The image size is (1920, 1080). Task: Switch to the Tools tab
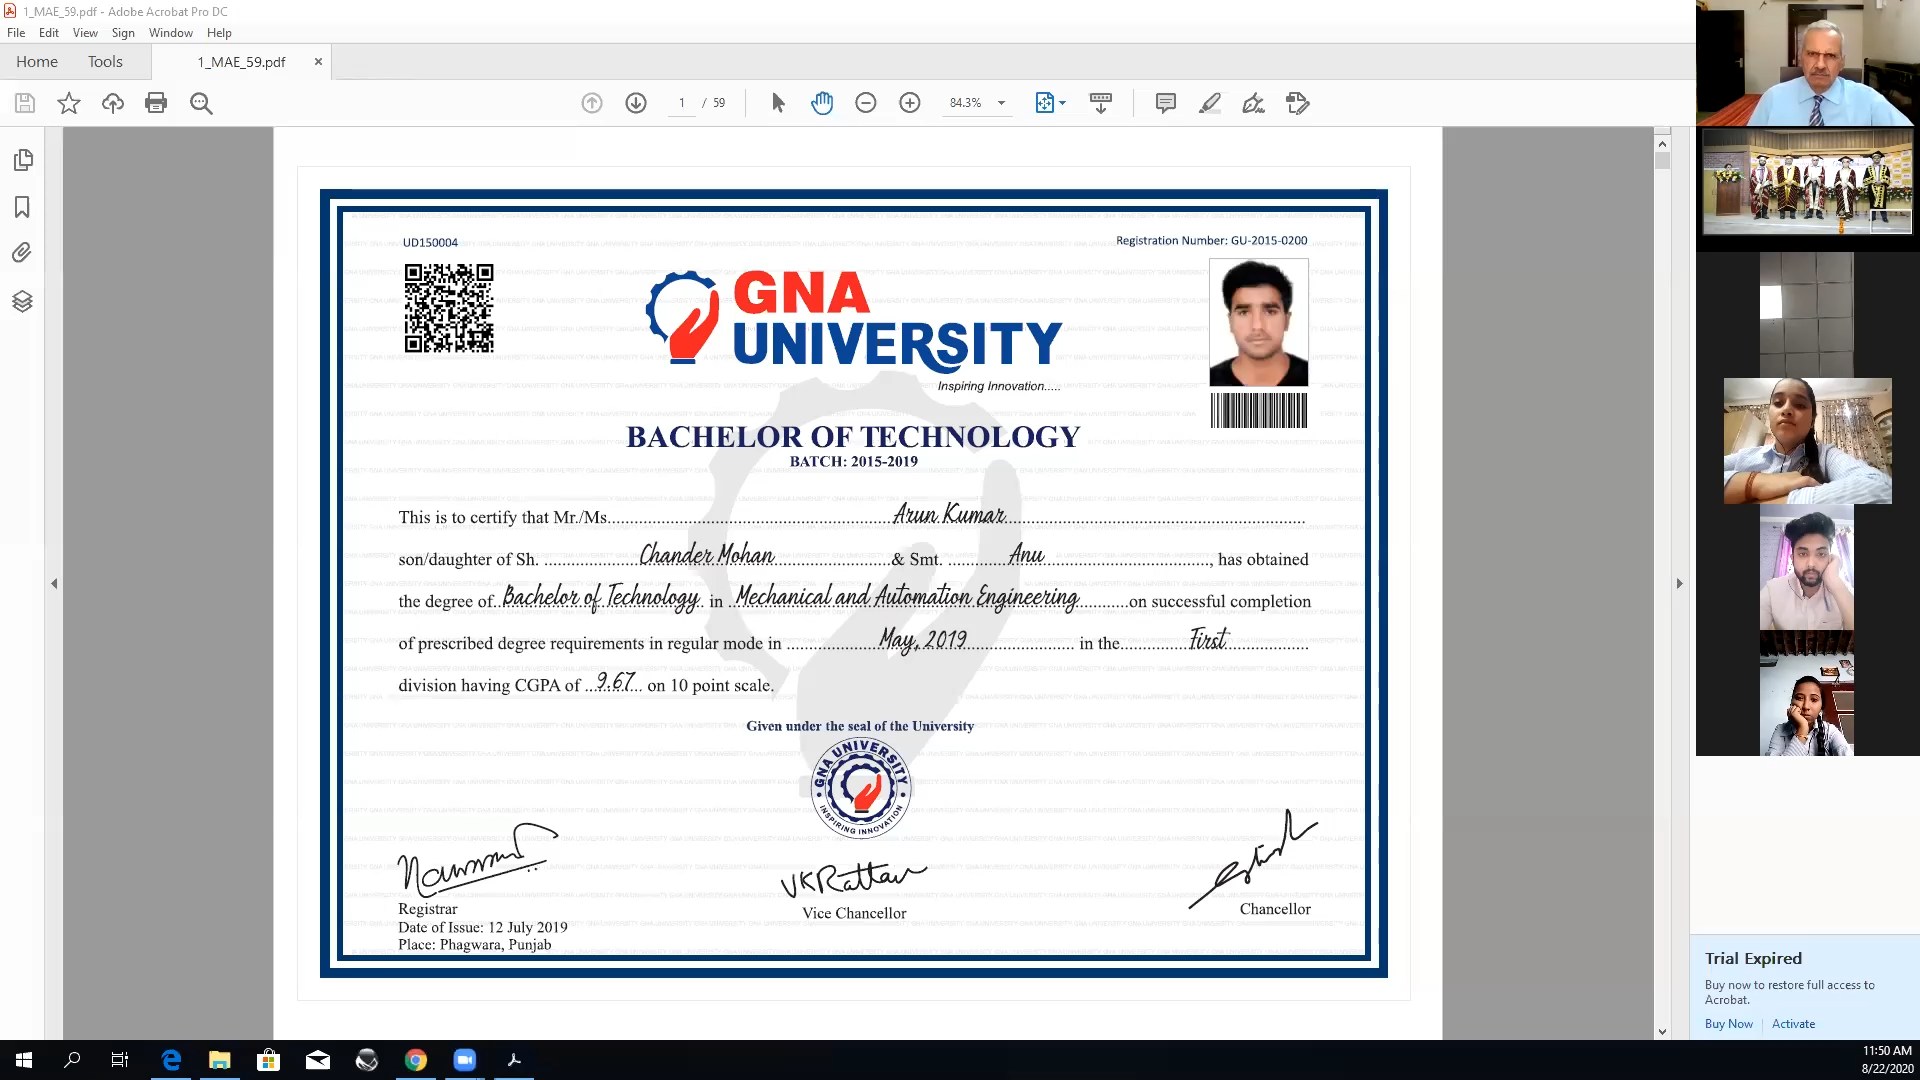[x=105, y=61]
